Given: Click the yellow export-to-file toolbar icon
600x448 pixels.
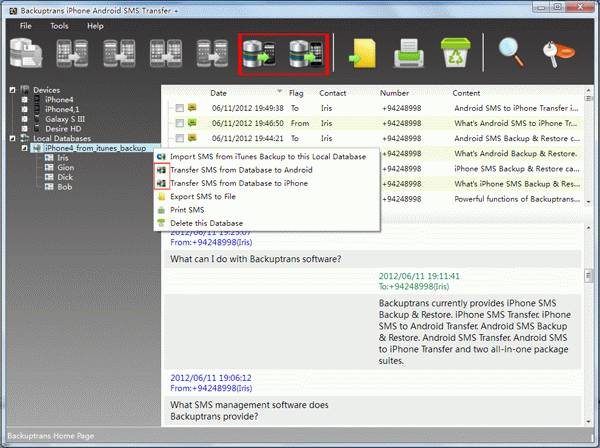Looking at the screenshot, I should point(362,54).
